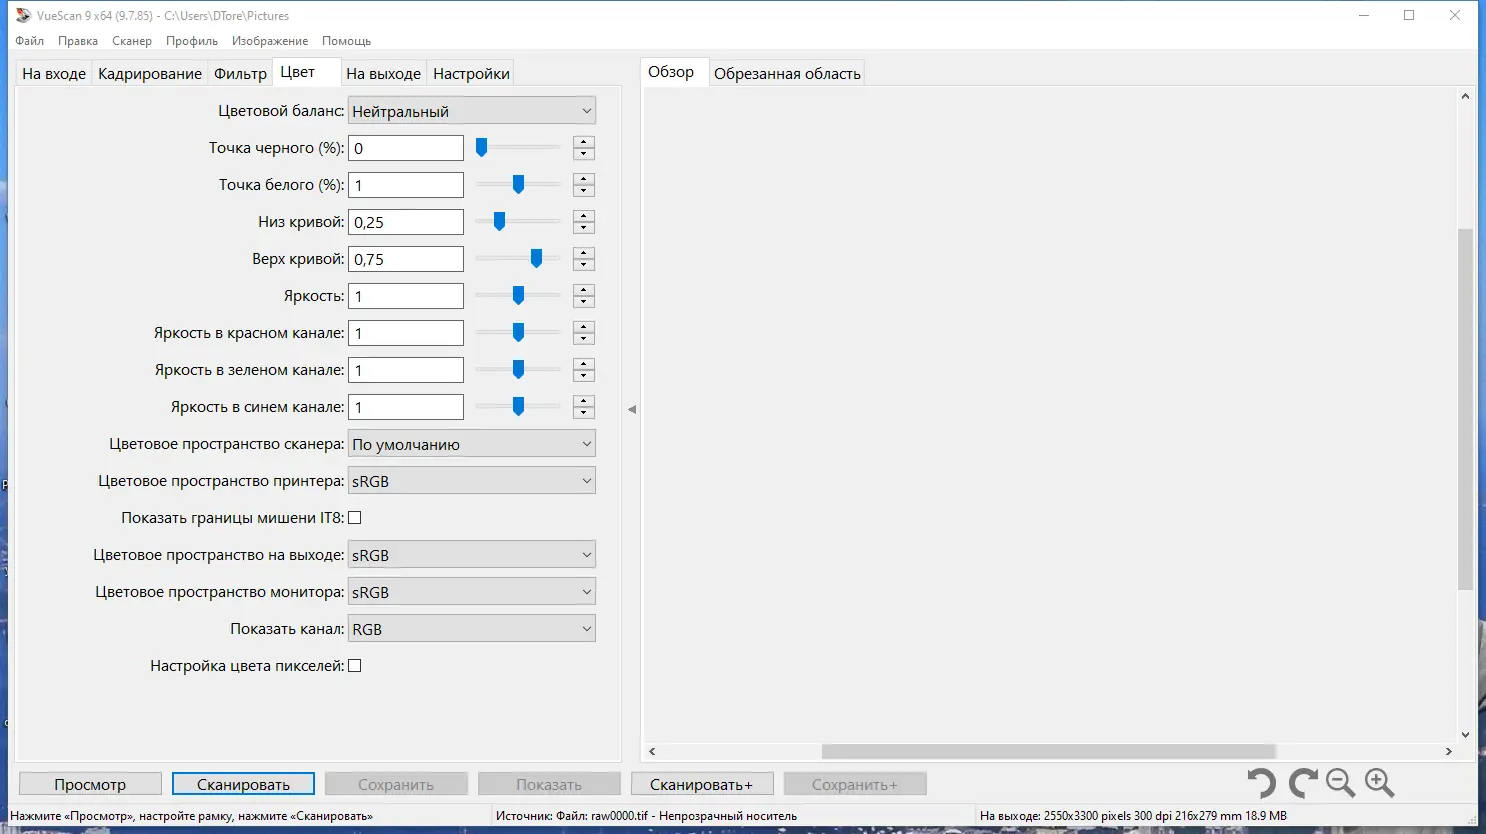Click the 'Сохранить+' button
1486x834 pixels.
click(x=855, y=784)
